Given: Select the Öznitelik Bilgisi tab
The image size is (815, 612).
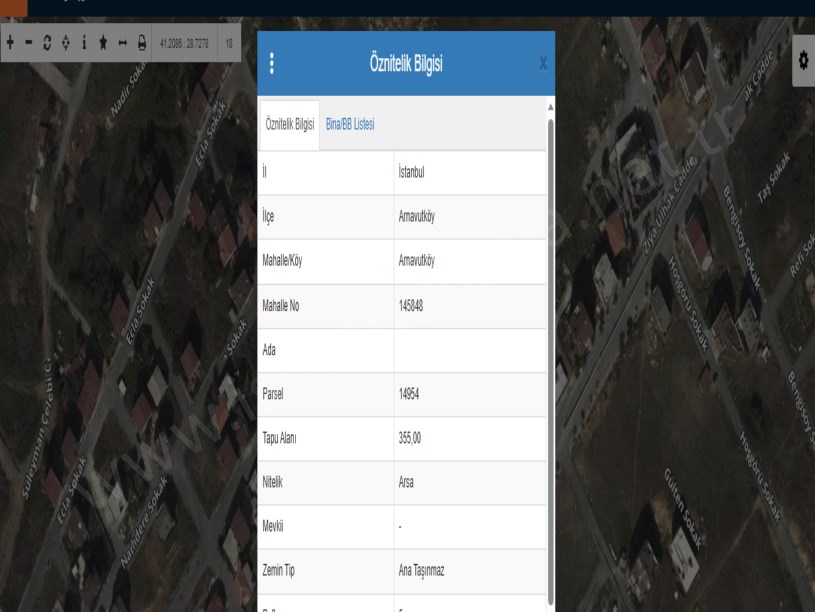Looking at the screenshot, I should [x=289, y=124].
